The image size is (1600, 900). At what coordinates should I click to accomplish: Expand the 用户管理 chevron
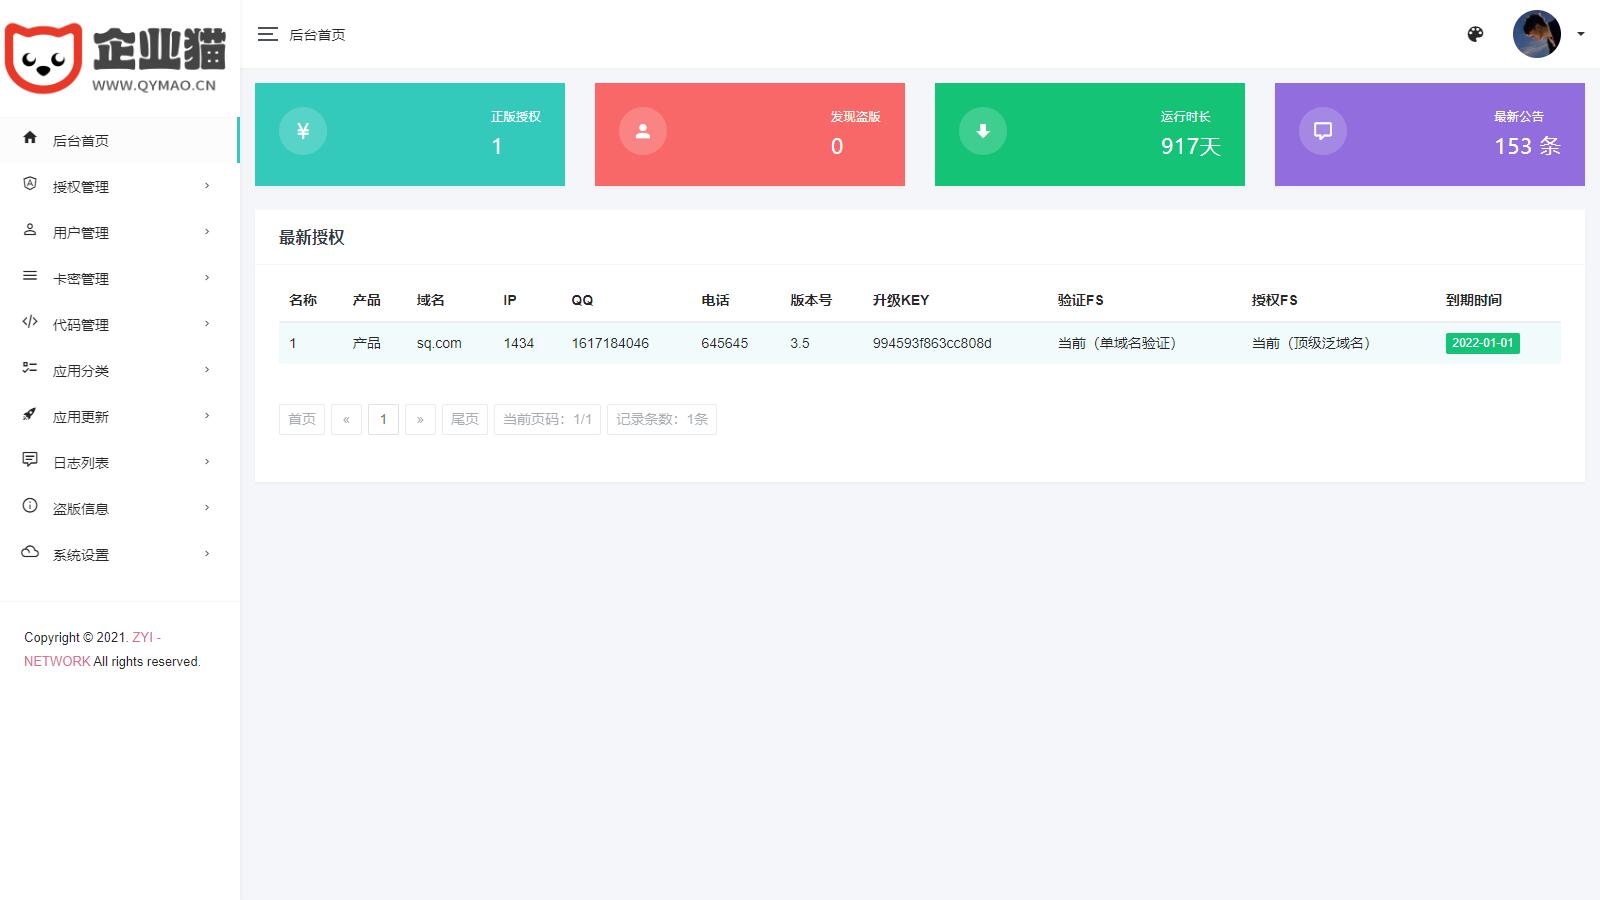tap(207, 232)
